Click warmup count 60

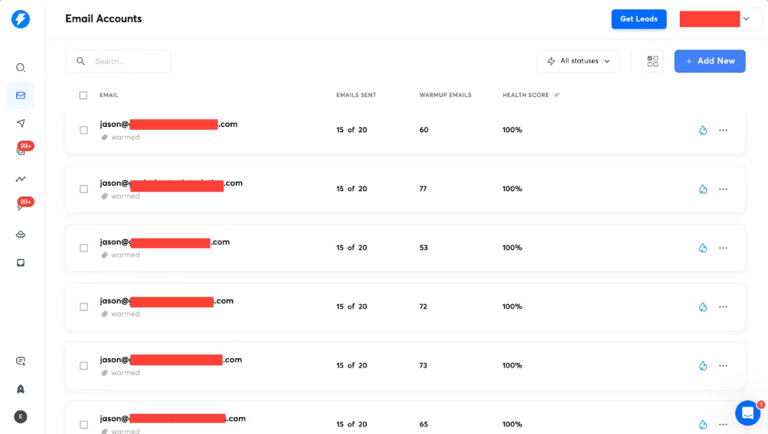pyautogui.click(x=424, y=130)
